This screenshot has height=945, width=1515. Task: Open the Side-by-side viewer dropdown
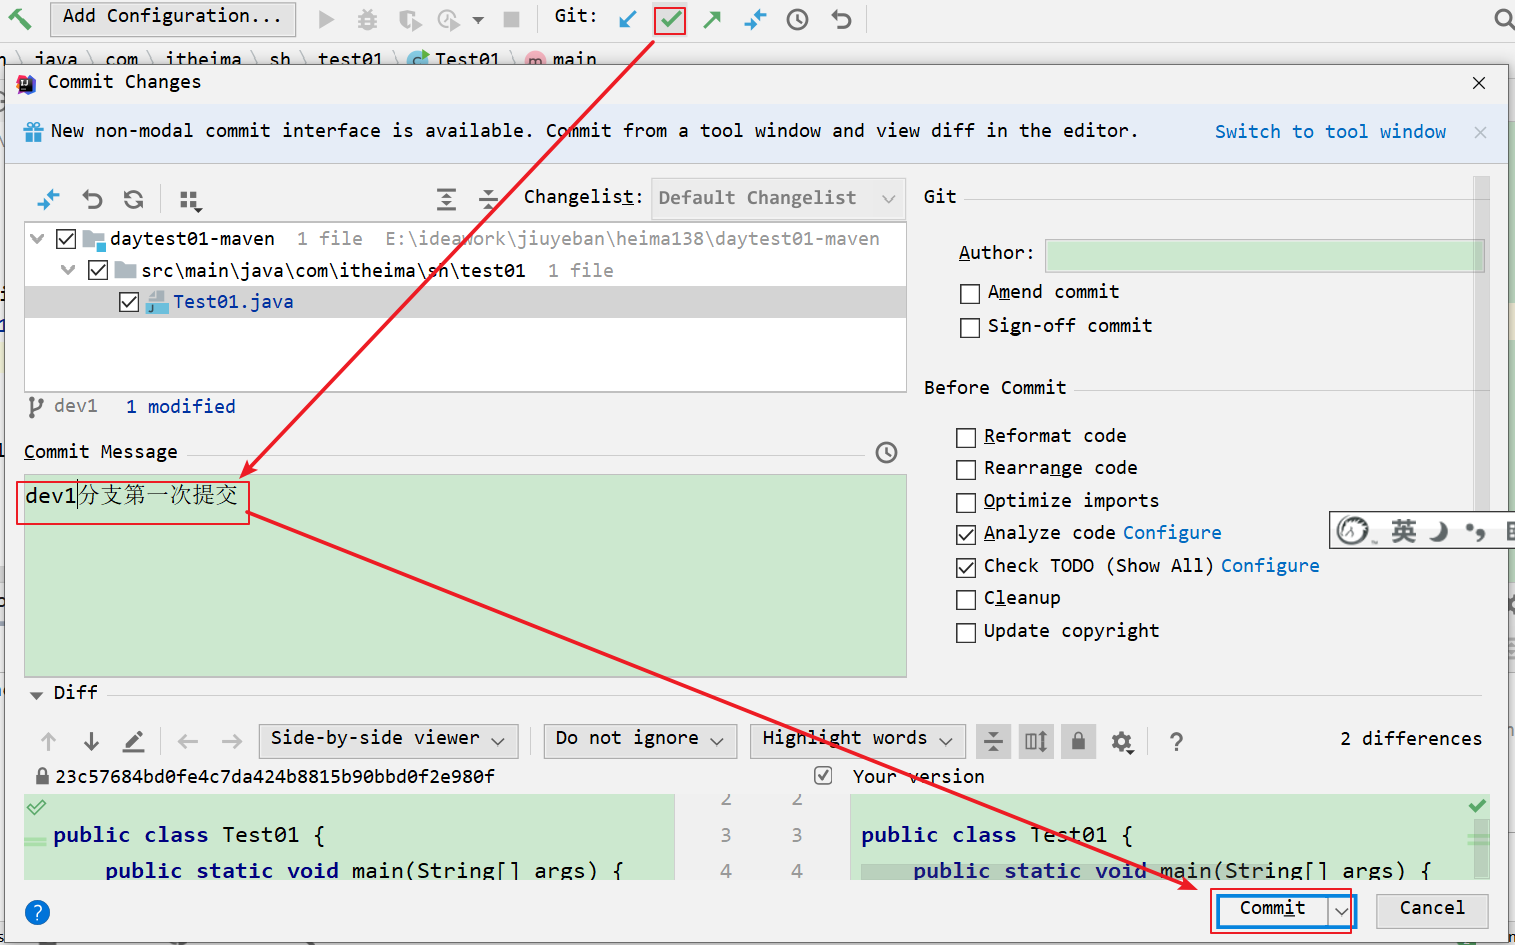click(388, 739)
